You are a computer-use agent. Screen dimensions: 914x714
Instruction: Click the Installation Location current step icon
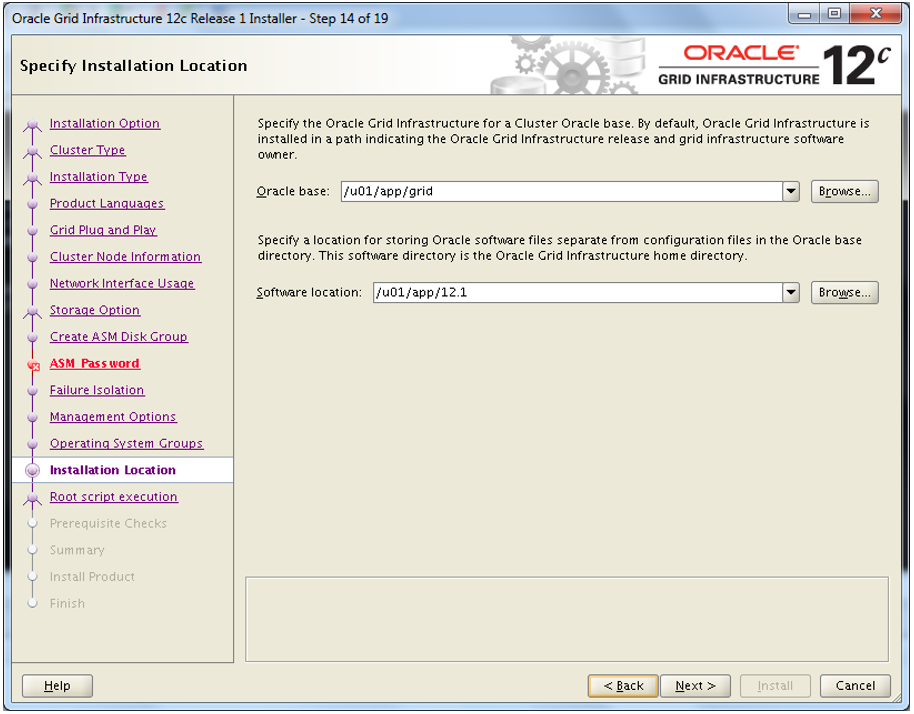[x=33, y=470]
